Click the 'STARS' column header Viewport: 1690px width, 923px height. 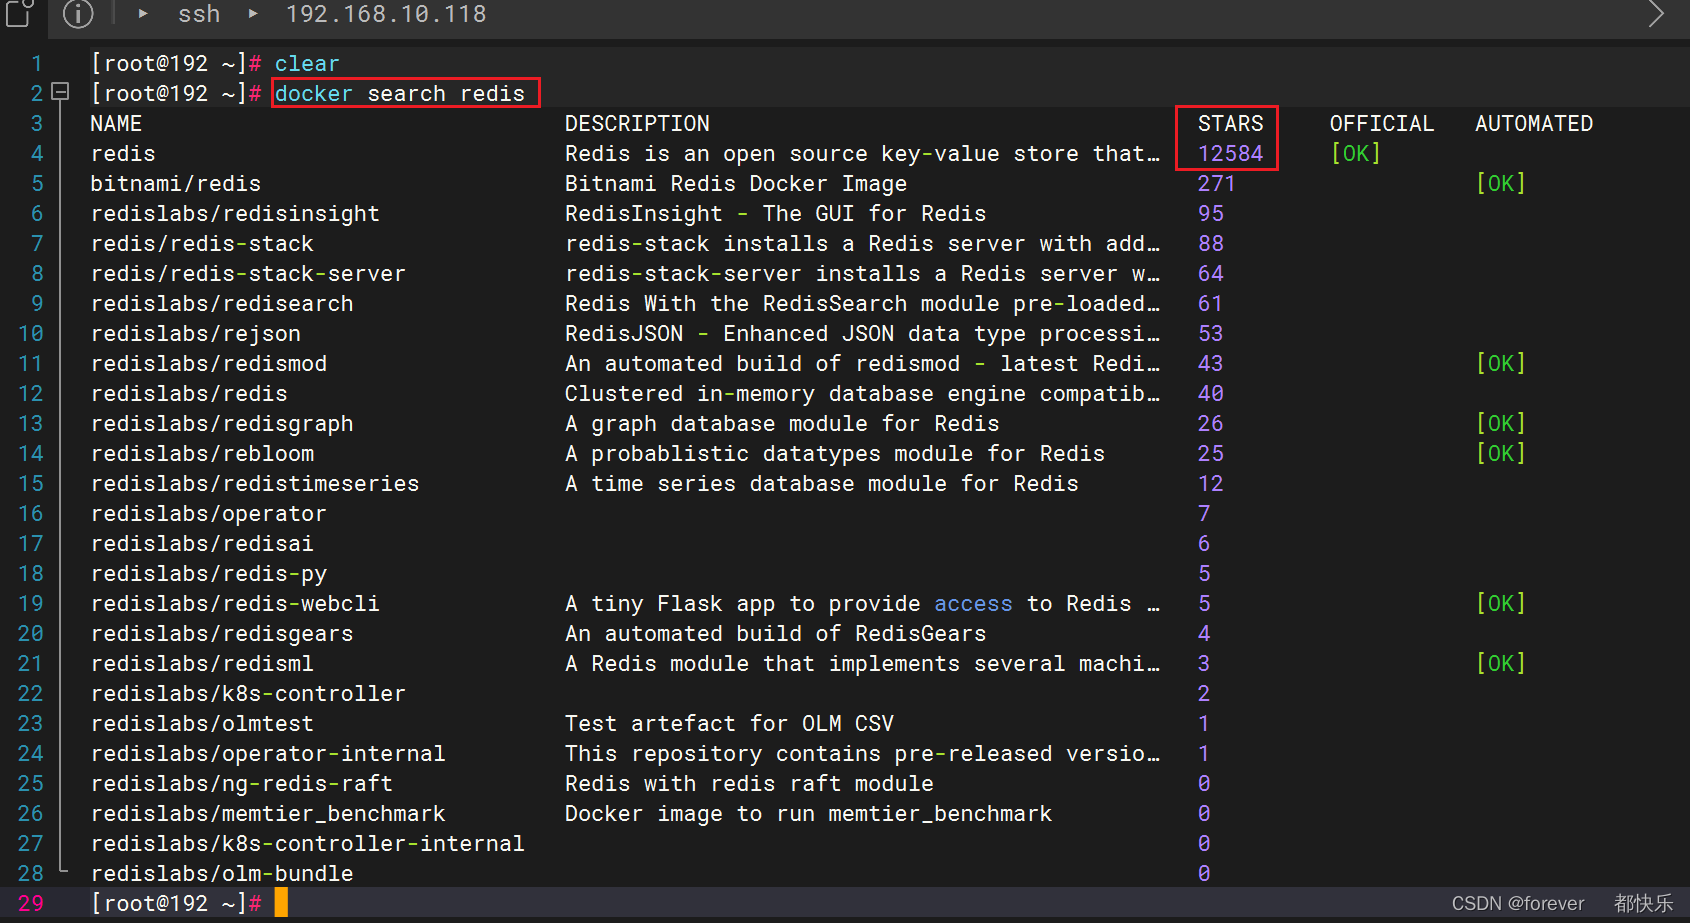(1231, 123)
